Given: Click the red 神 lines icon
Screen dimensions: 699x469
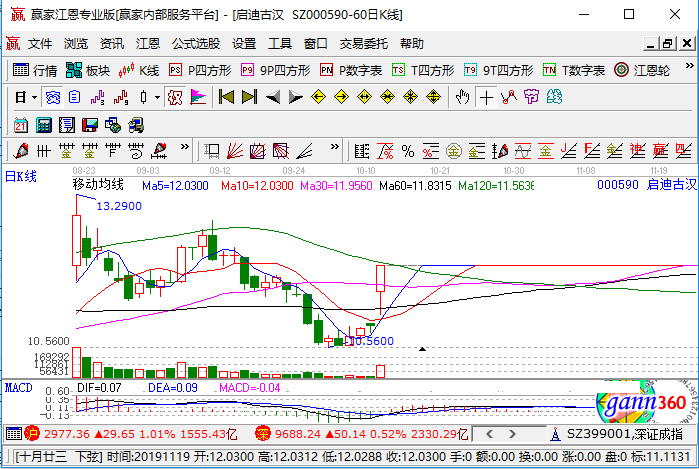Looking at the screenshot, I should pos(637,152).
